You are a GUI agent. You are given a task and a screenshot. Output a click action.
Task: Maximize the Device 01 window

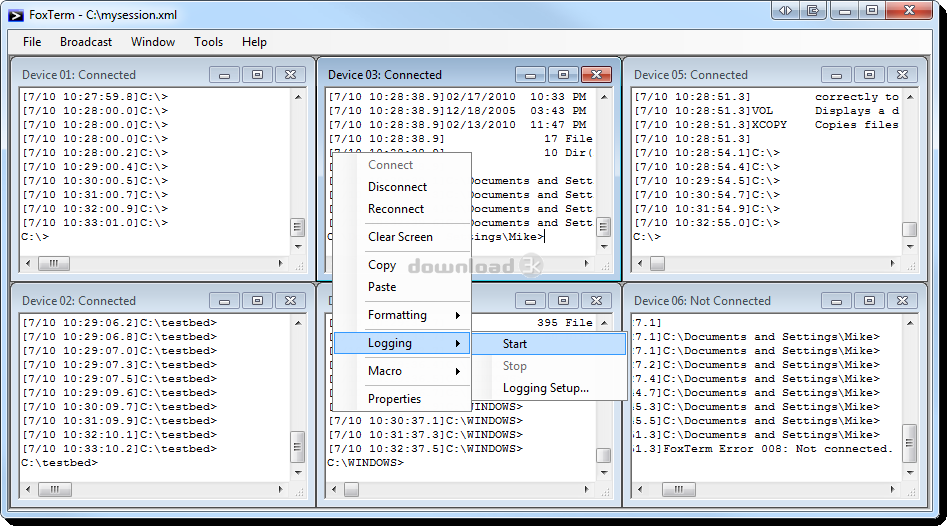click(x=257, y=75)
